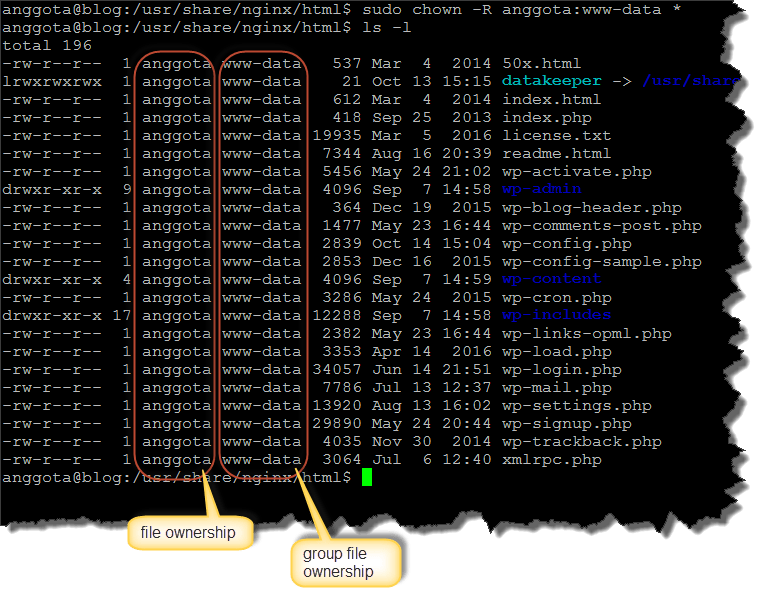
Task: Click the wp-settings.php filename
Action: tap(576, 406)
